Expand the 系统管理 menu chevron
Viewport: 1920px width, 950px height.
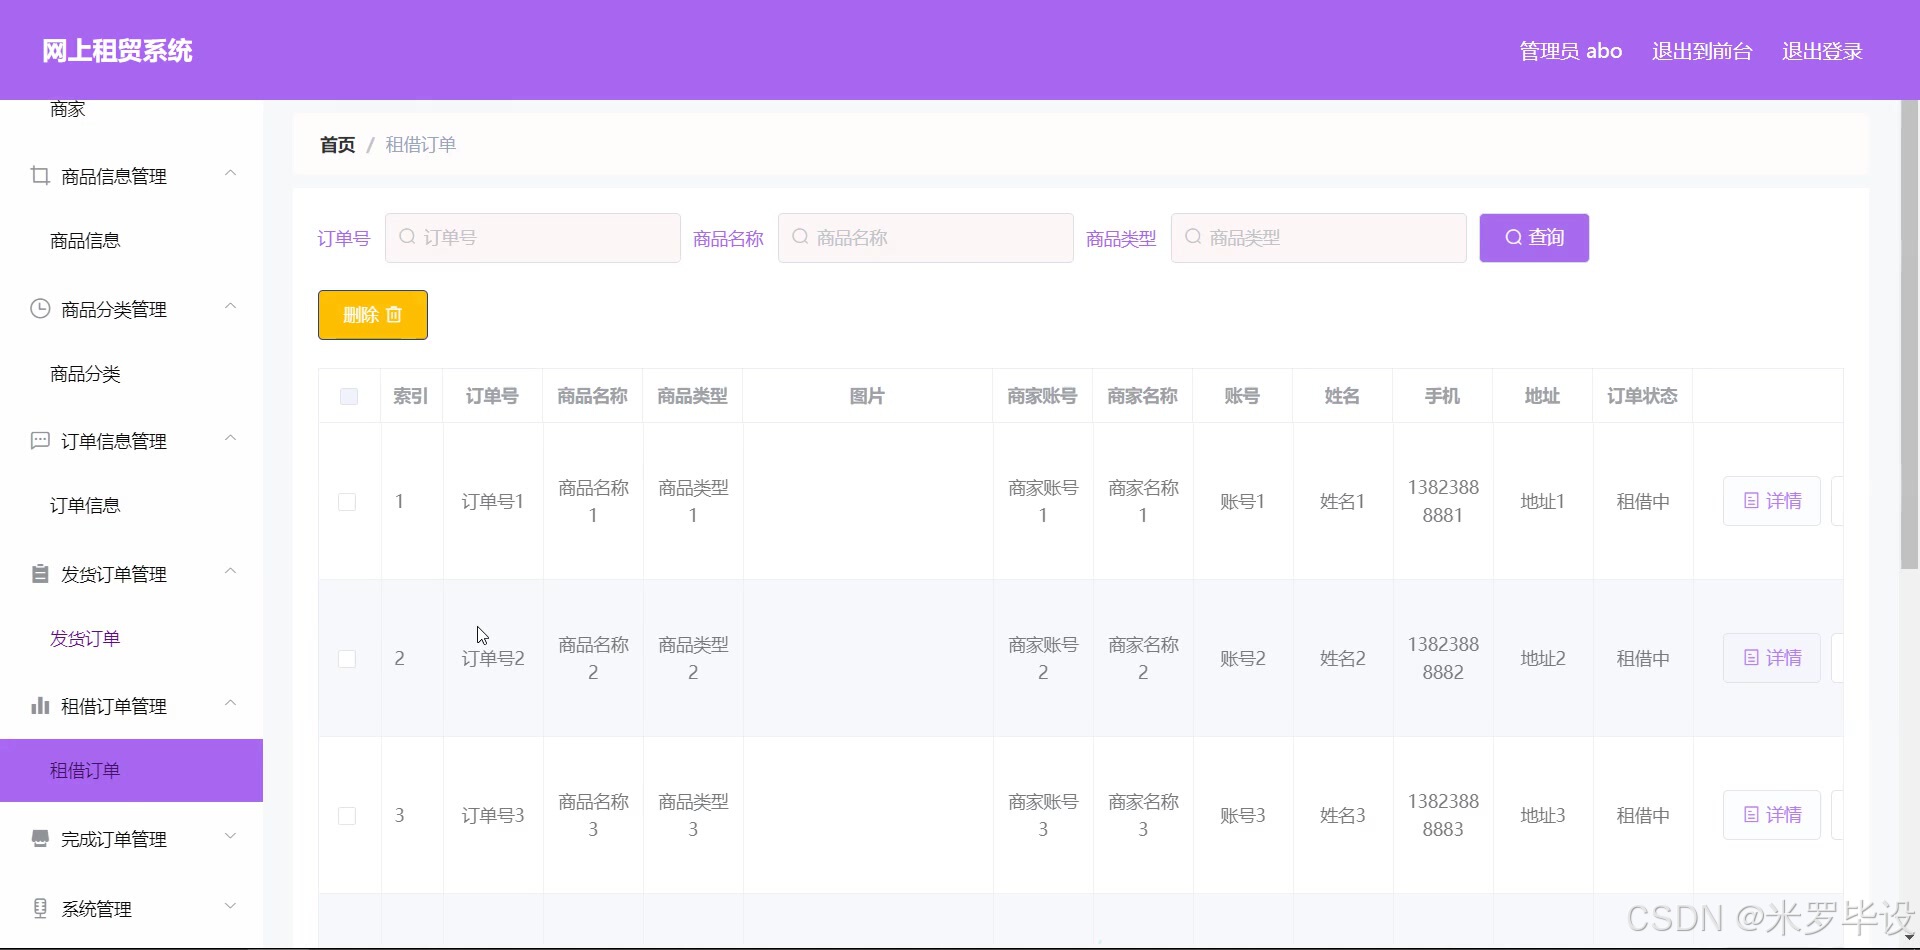[x=231, y=907]
